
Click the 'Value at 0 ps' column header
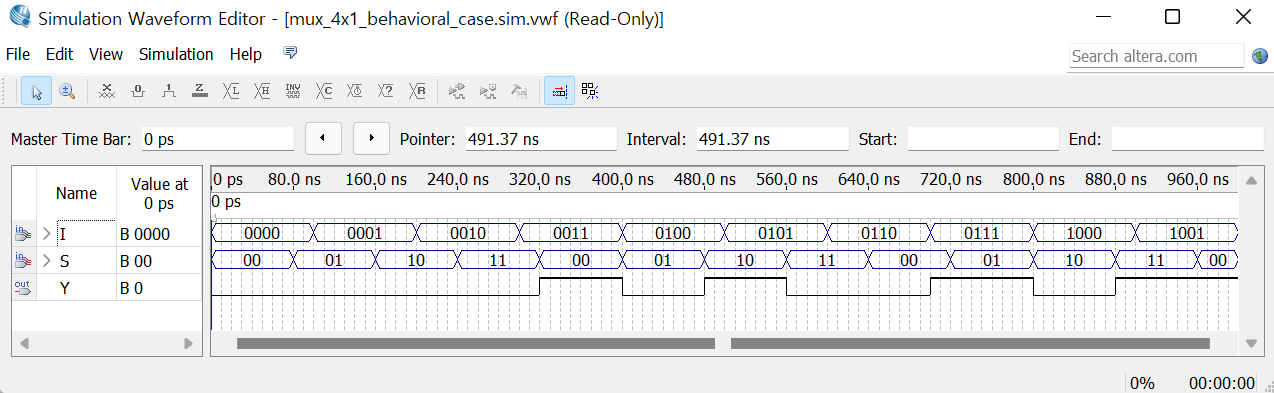159,193
